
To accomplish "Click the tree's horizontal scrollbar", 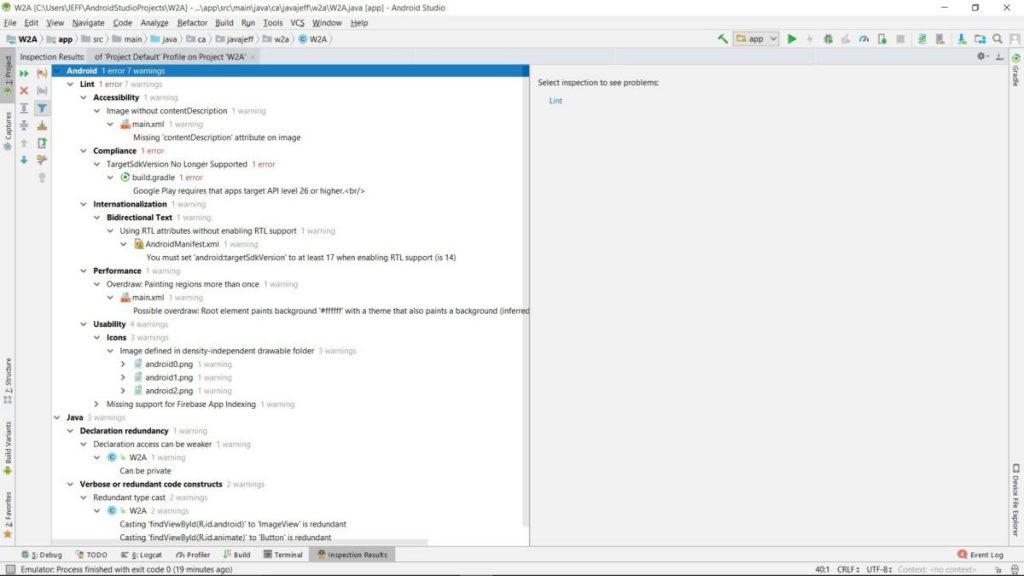I will [x=240, y=543].
